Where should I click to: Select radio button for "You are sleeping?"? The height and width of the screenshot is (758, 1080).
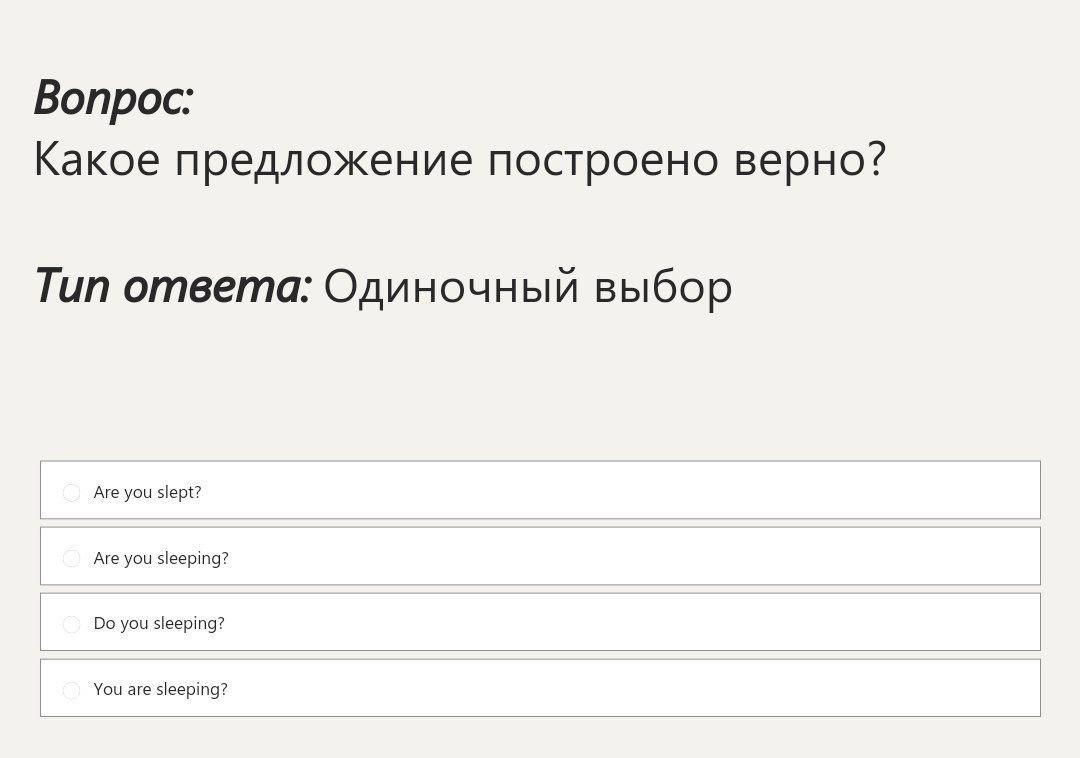[x=71, y=690]
